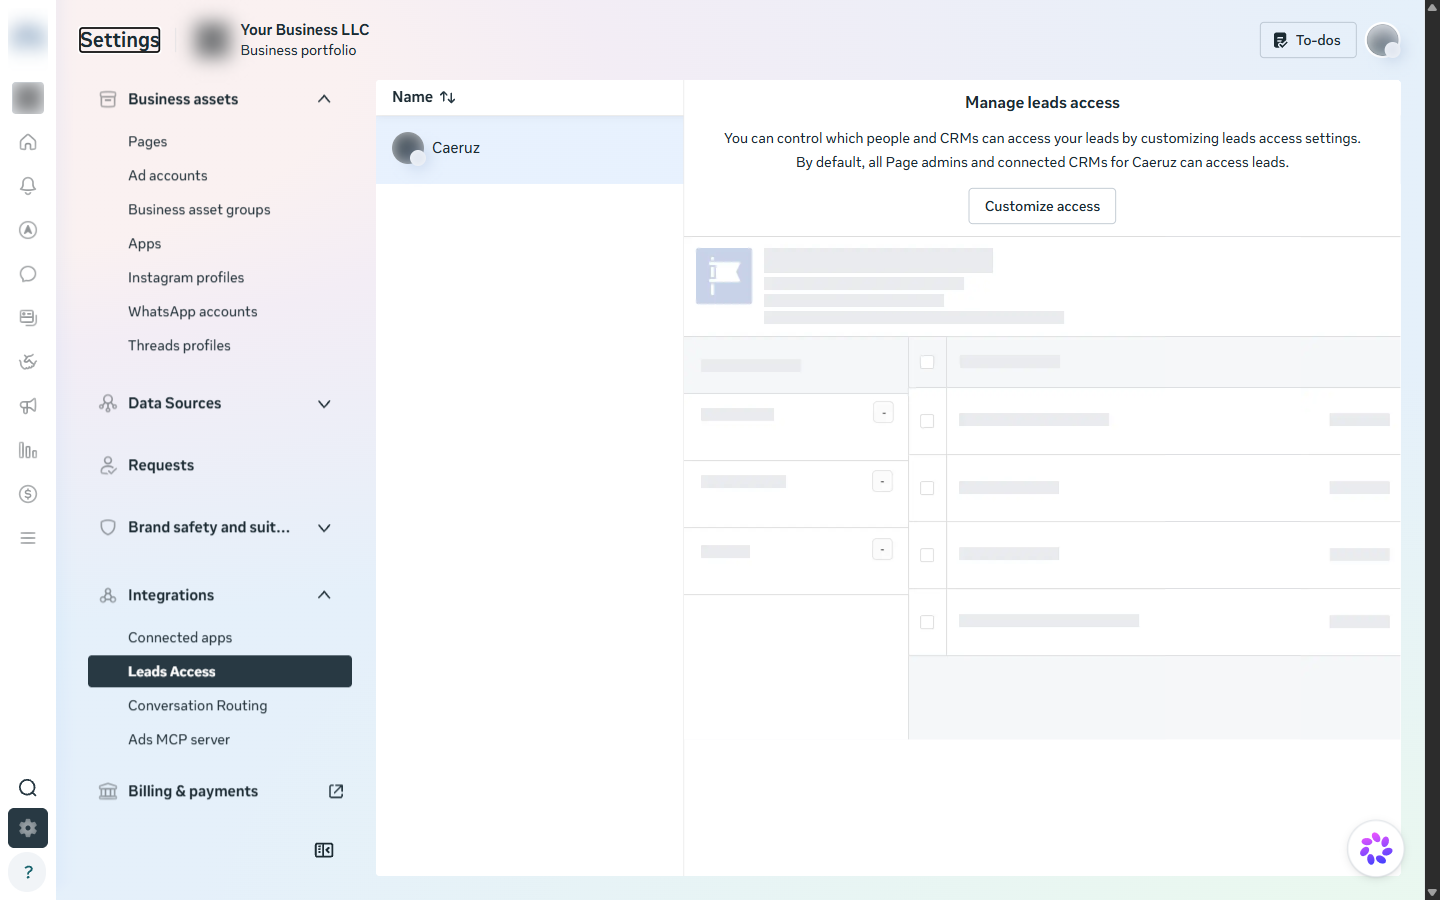The height and width of the screenshot is (900, 1440).
Task: Click the Customize access button
Action: [x=1042, y=206]
